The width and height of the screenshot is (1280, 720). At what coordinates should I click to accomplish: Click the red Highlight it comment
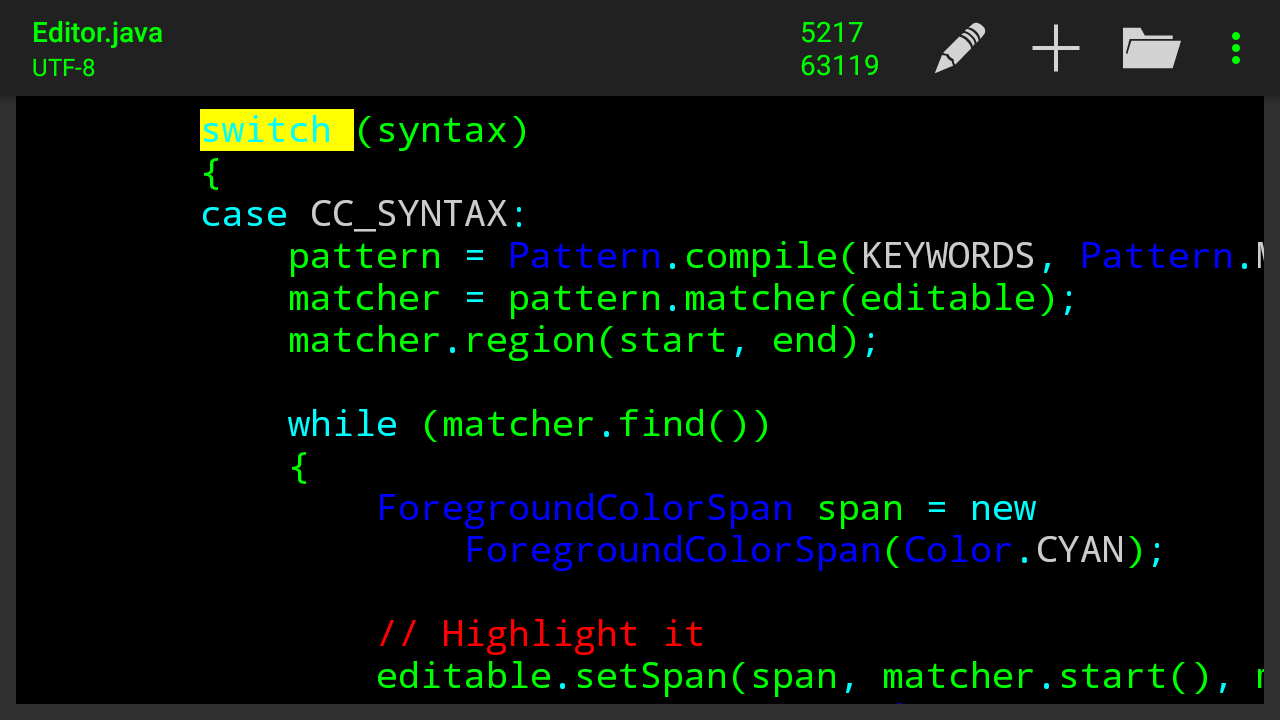coord(540,634)
